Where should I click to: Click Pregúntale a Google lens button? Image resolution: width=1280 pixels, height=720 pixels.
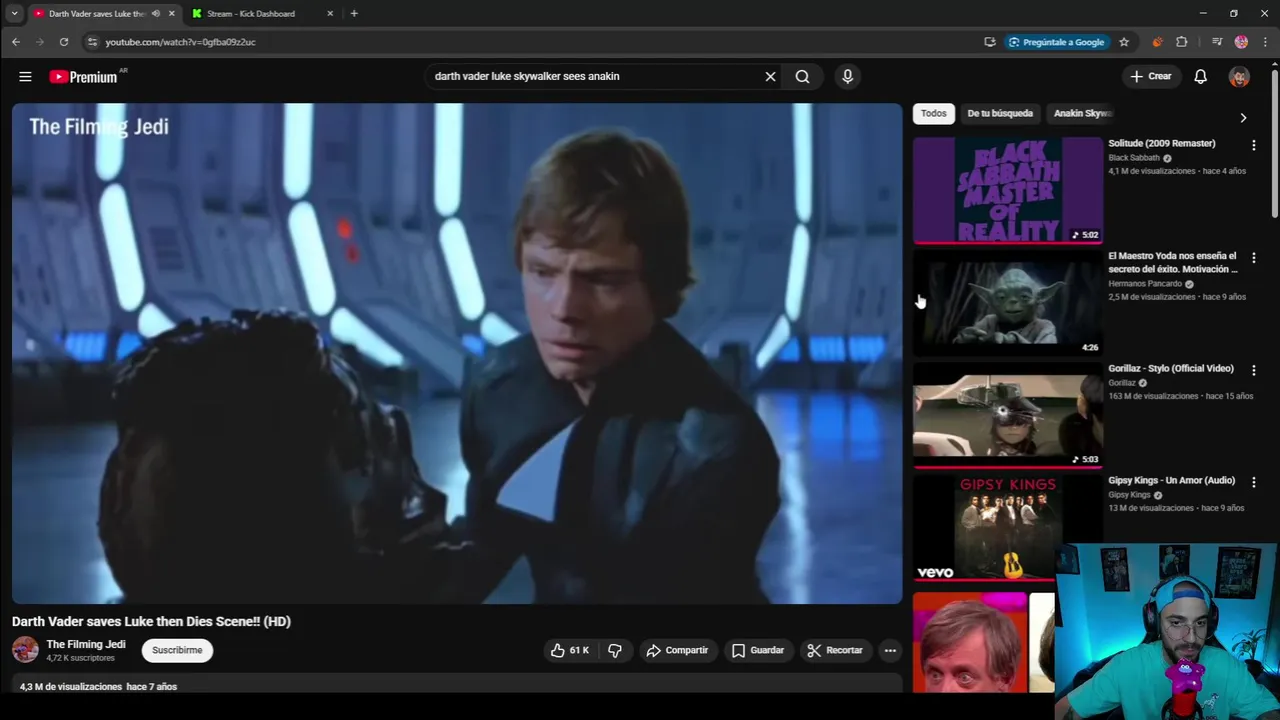click(x=1056, y=42)
